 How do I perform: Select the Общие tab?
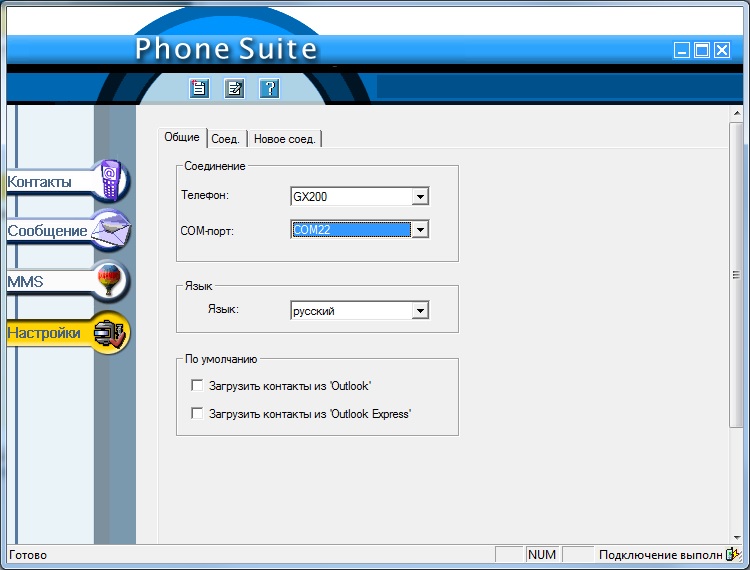(x=182, y=138)
